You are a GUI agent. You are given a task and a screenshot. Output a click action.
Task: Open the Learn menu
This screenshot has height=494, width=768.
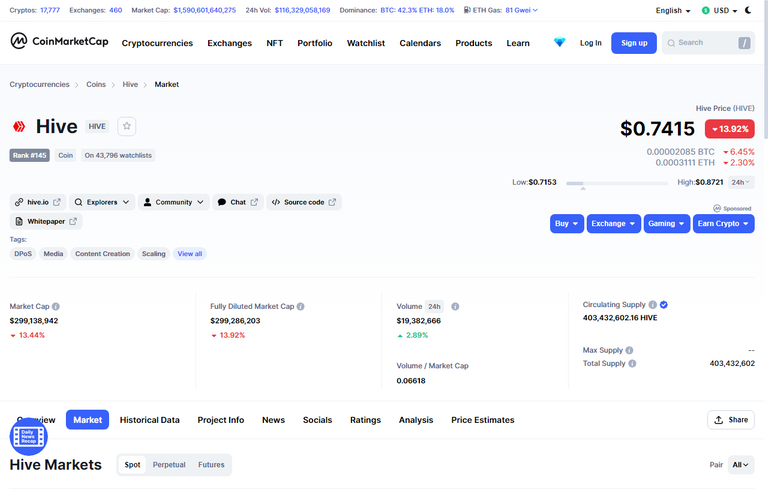[518, 43]
